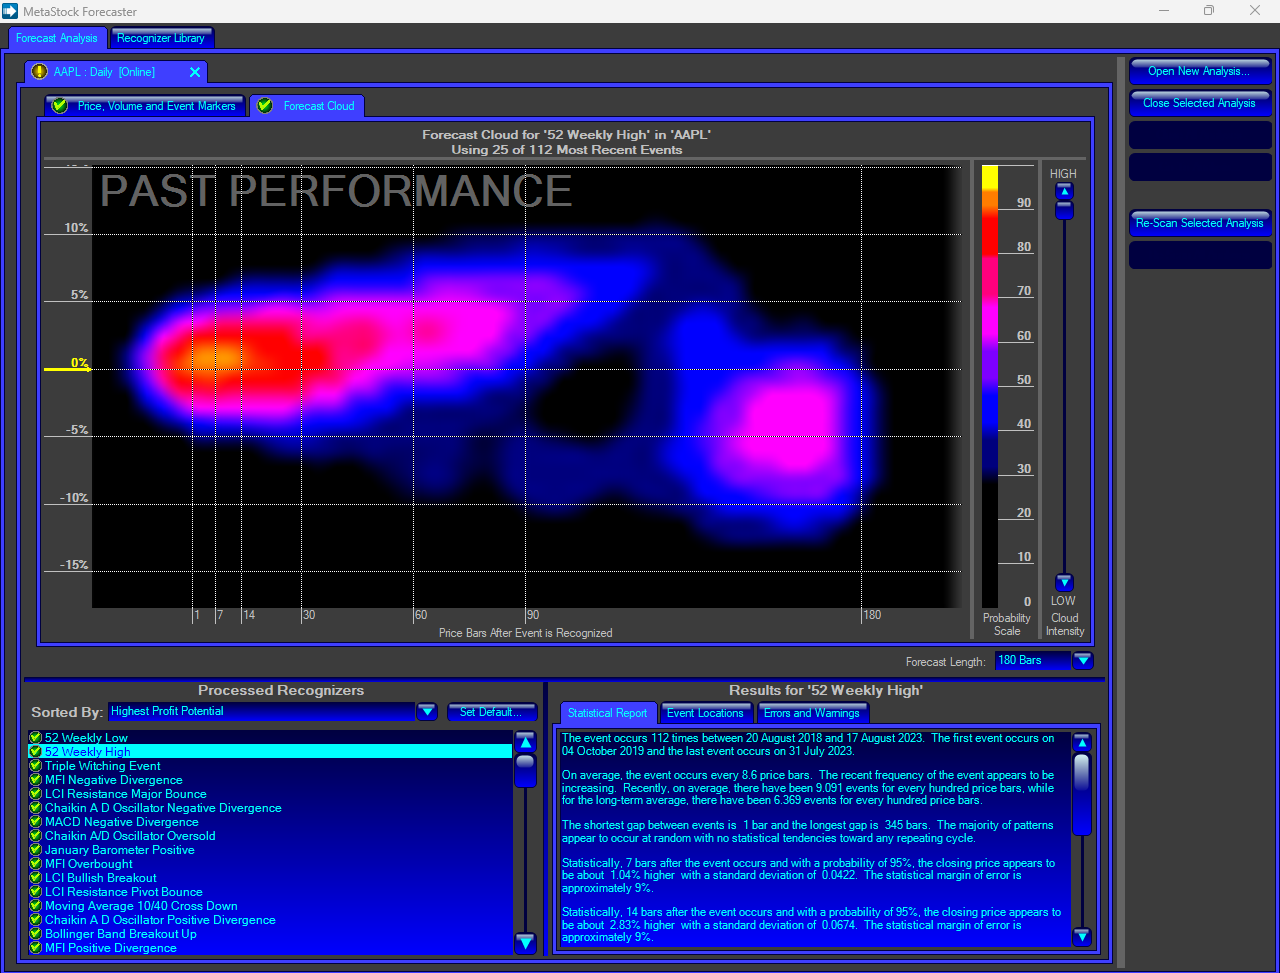Select the Forecast Cloud tab
The height and width of the screenshot is (973, 1280).
coord(308,105)
